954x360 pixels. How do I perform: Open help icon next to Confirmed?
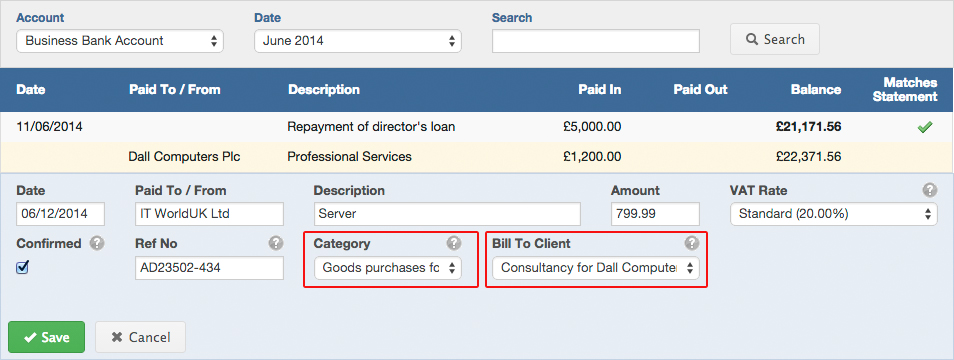pyautogui.click(x=97, y=243)
